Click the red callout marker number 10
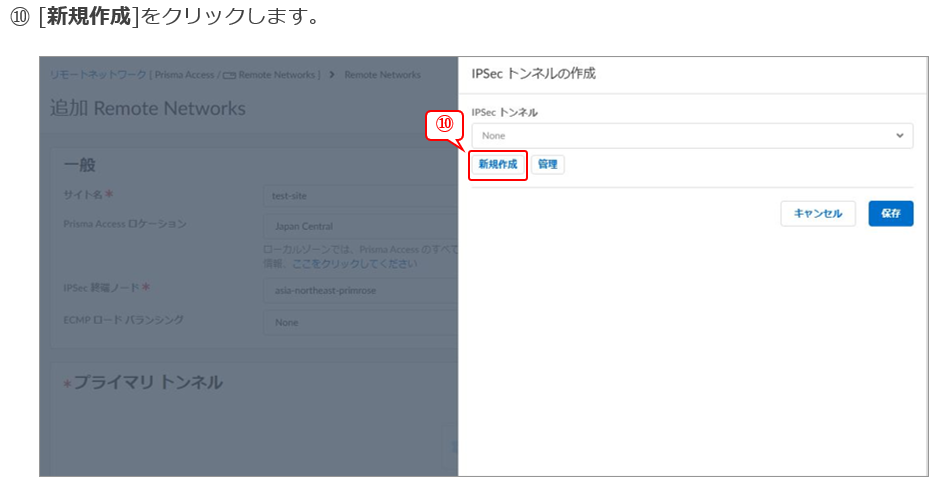948x493 pixels. (444, 124)
